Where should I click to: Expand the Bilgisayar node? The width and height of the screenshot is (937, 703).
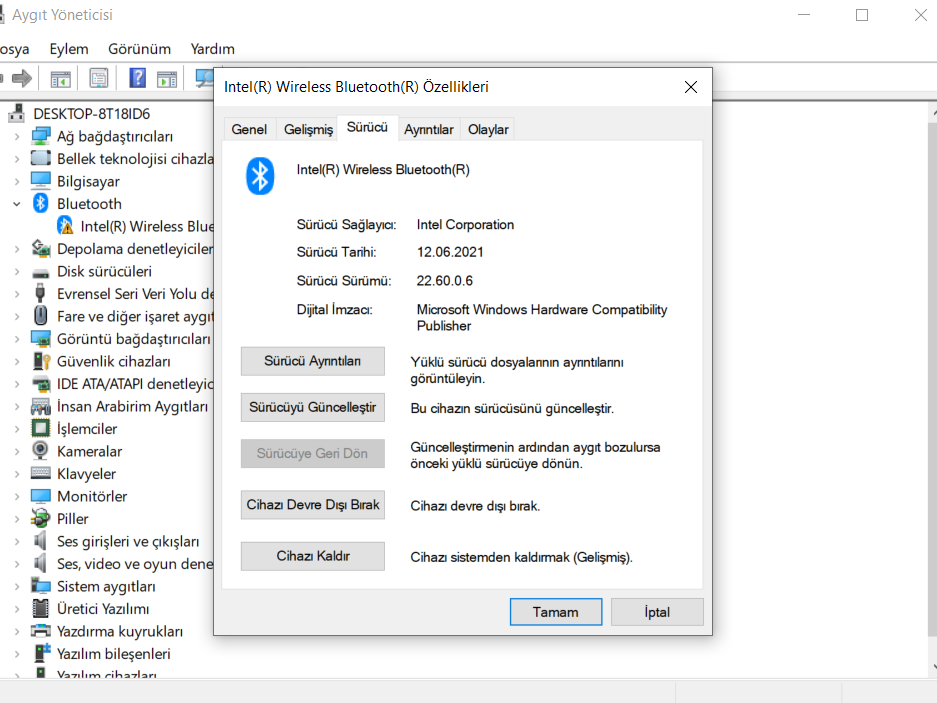[x=17, y=181]
